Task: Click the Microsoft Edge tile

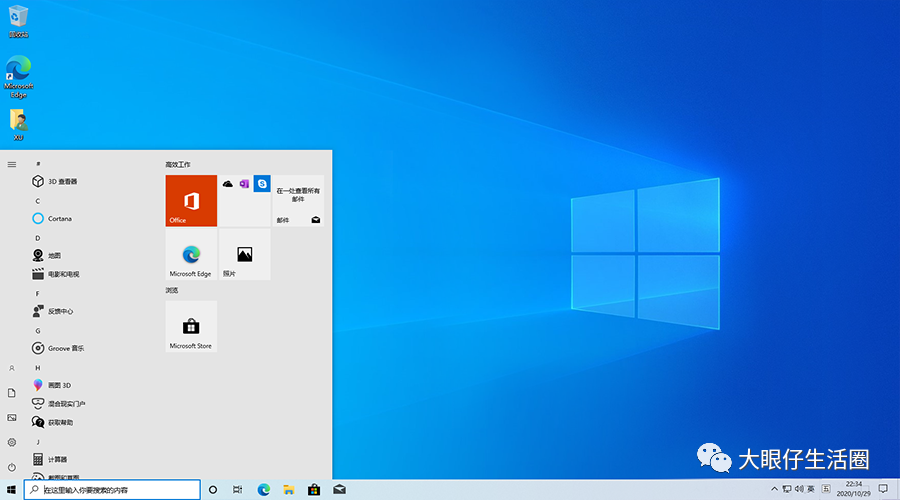Action: tap(191, 254)
